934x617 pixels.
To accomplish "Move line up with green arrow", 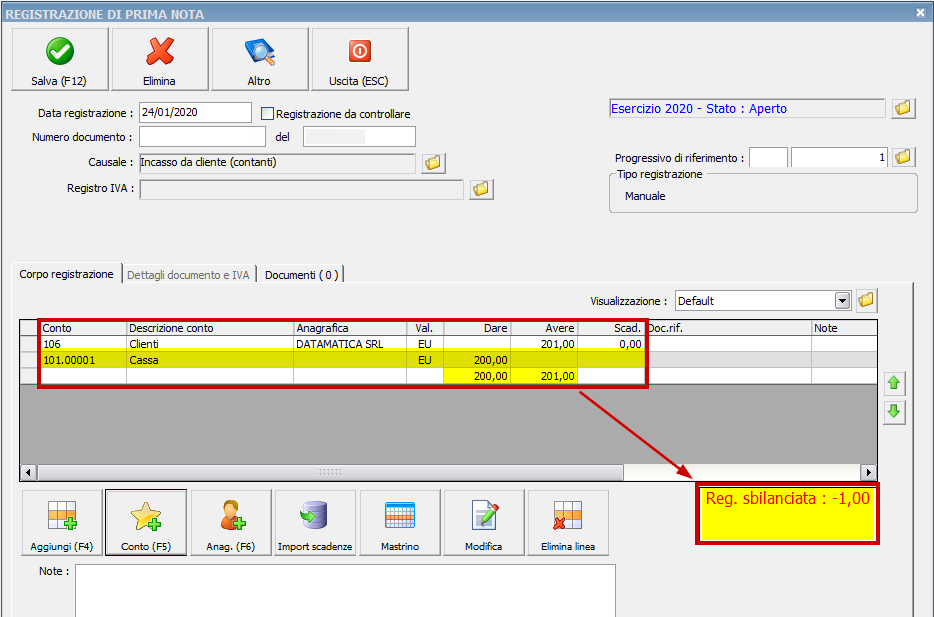I will (x=893, y=383).
